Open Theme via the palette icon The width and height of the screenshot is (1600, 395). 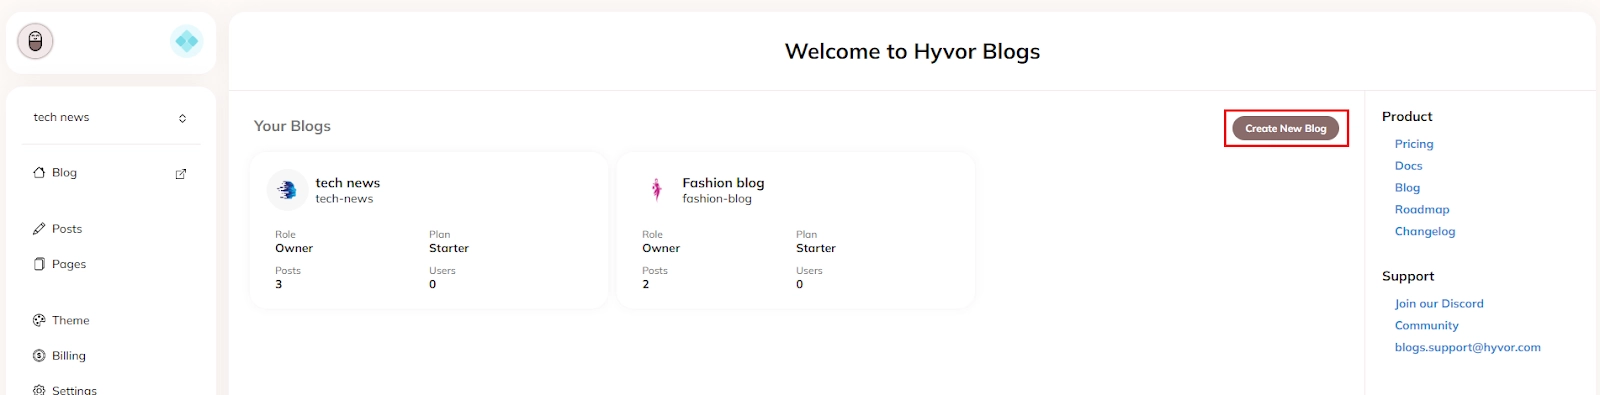[39, 320]
